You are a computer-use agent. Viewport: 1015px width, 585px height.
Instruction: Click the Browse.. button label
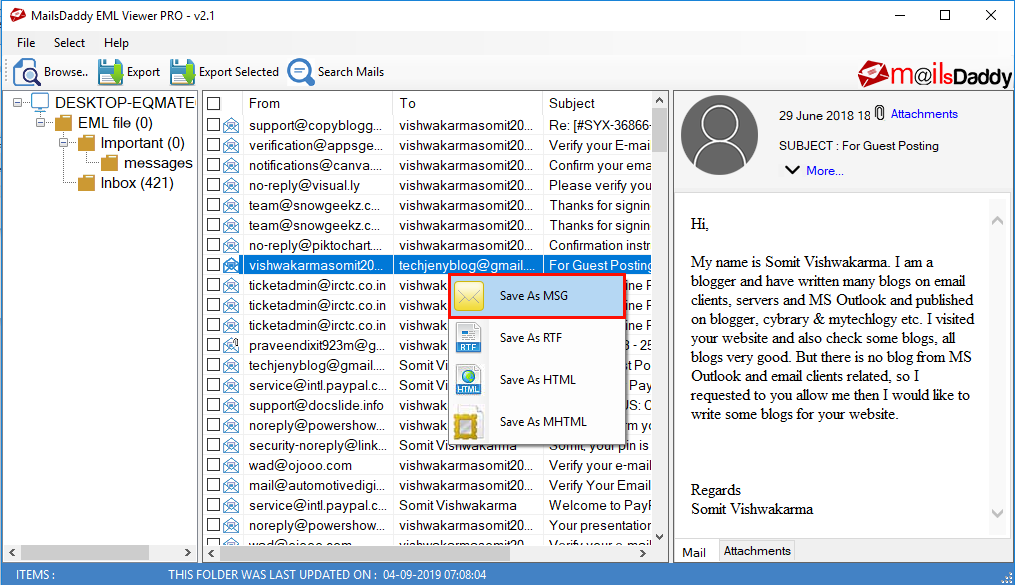coord(66,72)
